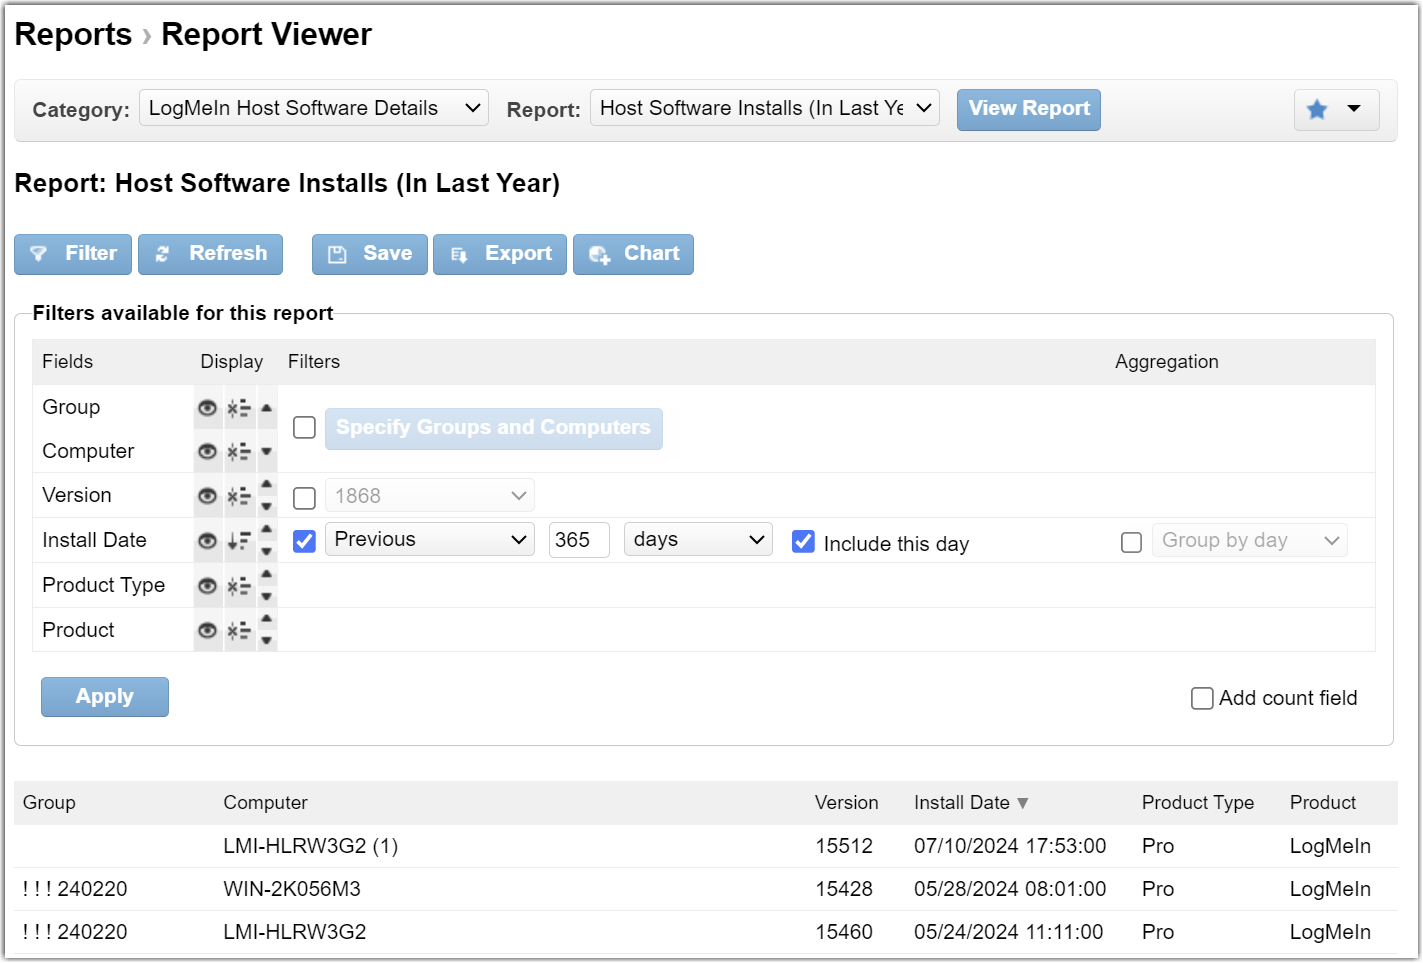The width and height of the screenshot is (1423, 963).
Task: Click the favorites star icon
Action: tap(1317, 109)
